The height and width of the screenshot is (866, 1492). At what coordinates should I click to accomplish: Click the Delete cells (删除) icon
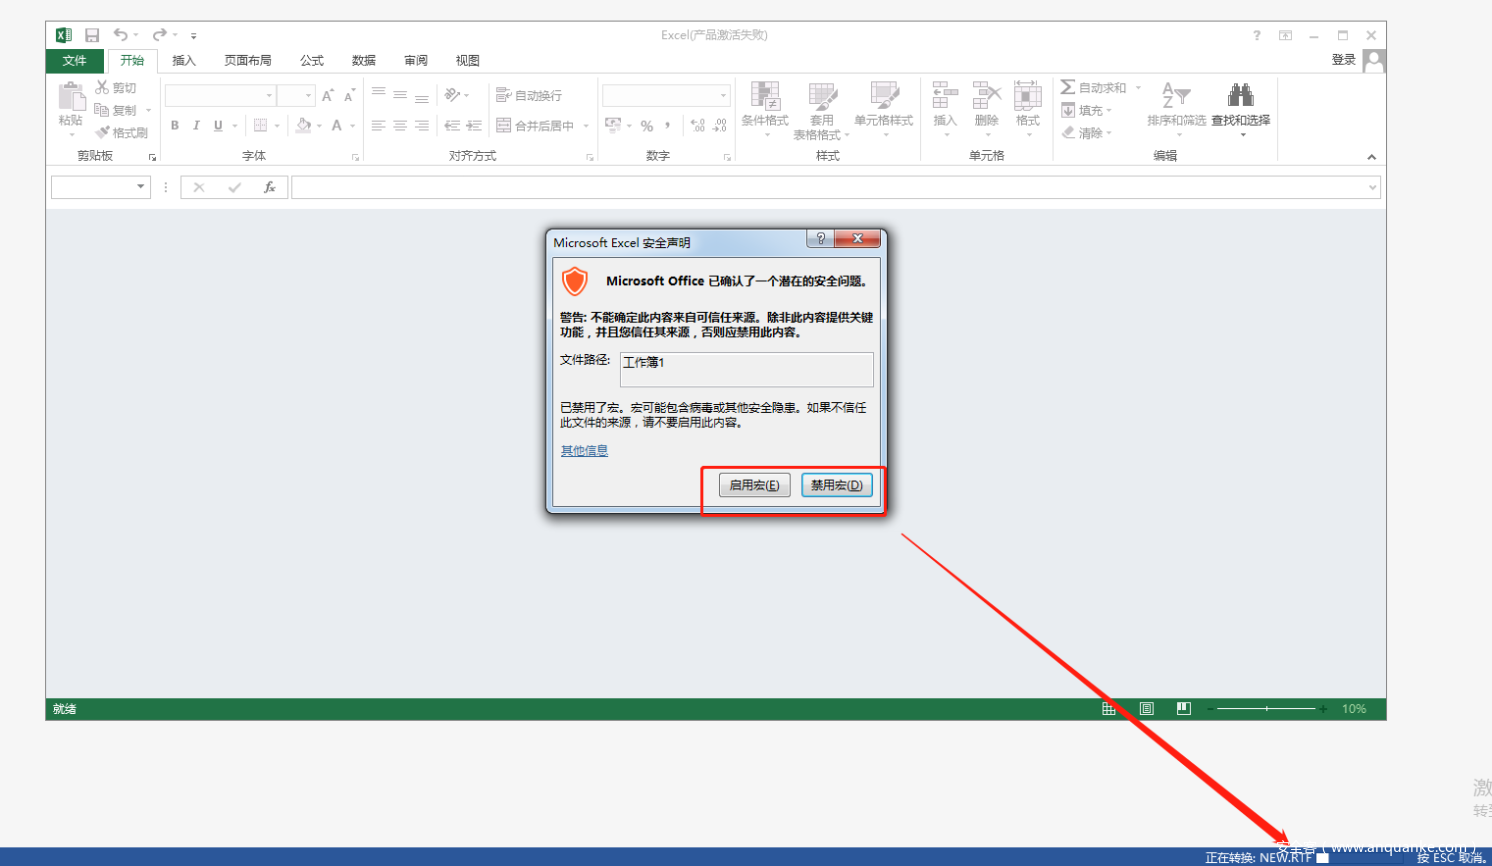click(986, 96)
